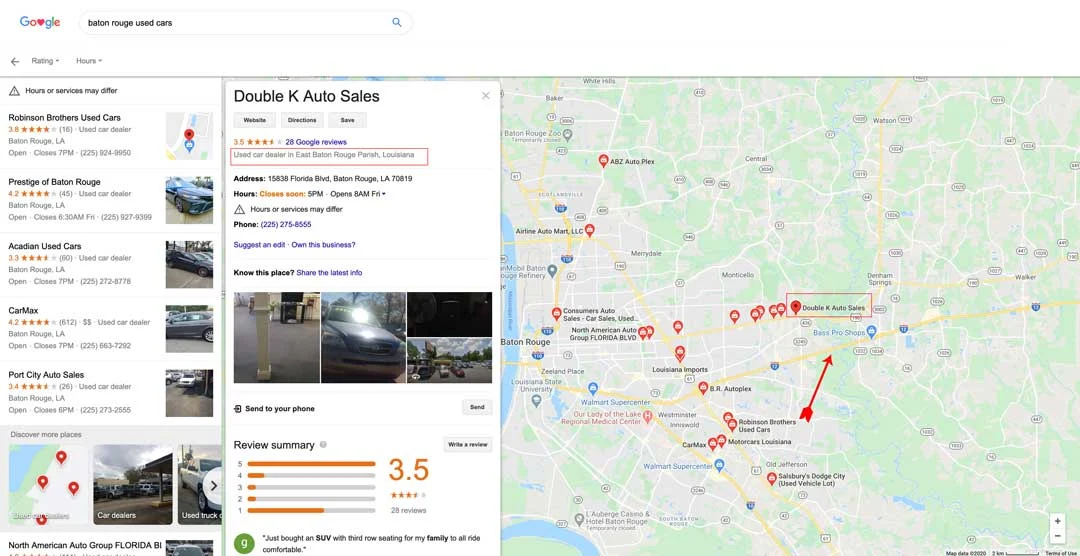The height and width of the screenshot is (556, 1080).
Task: Click the next arrow in Discover more places
Action: (x=214, y=485)
